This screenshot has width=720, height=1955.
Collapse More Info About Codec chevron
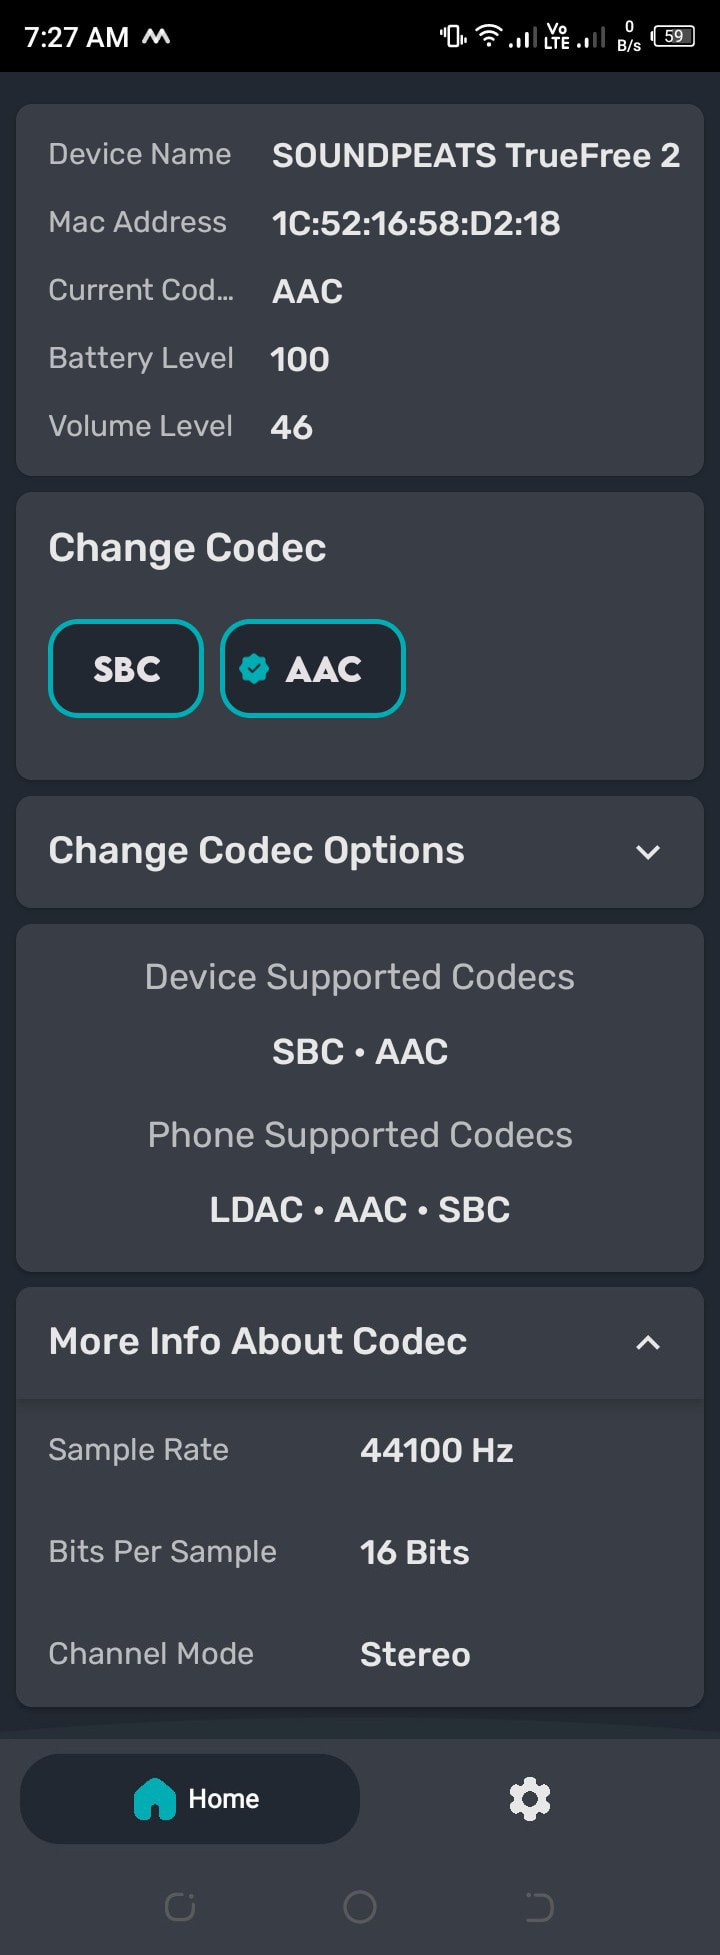pos(648,1343)
